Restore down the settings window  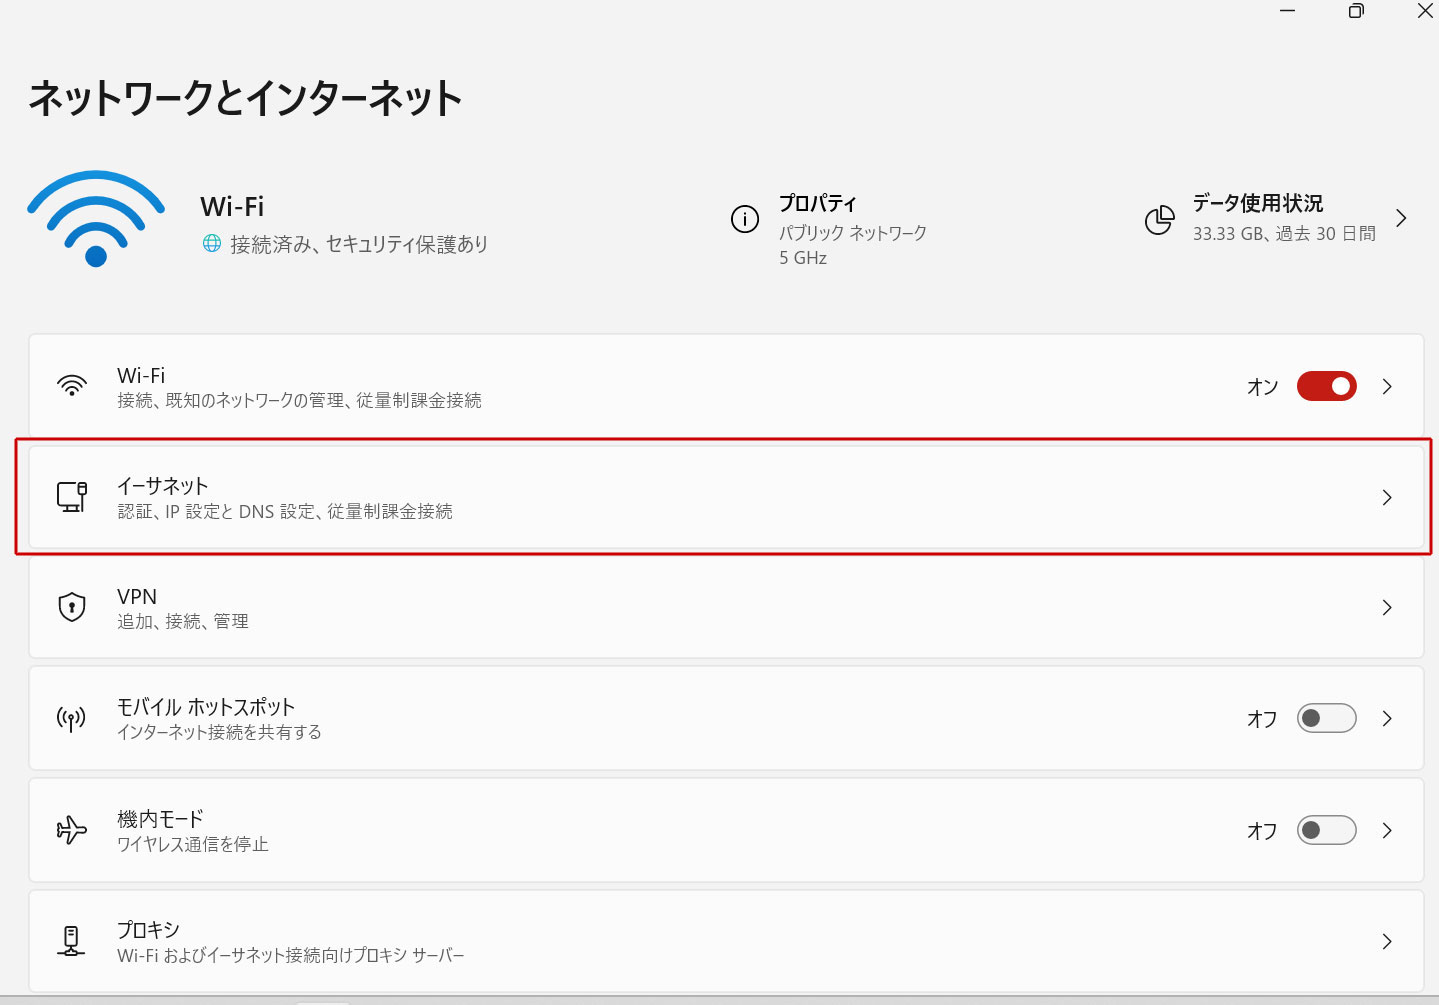coord(1356,11)
